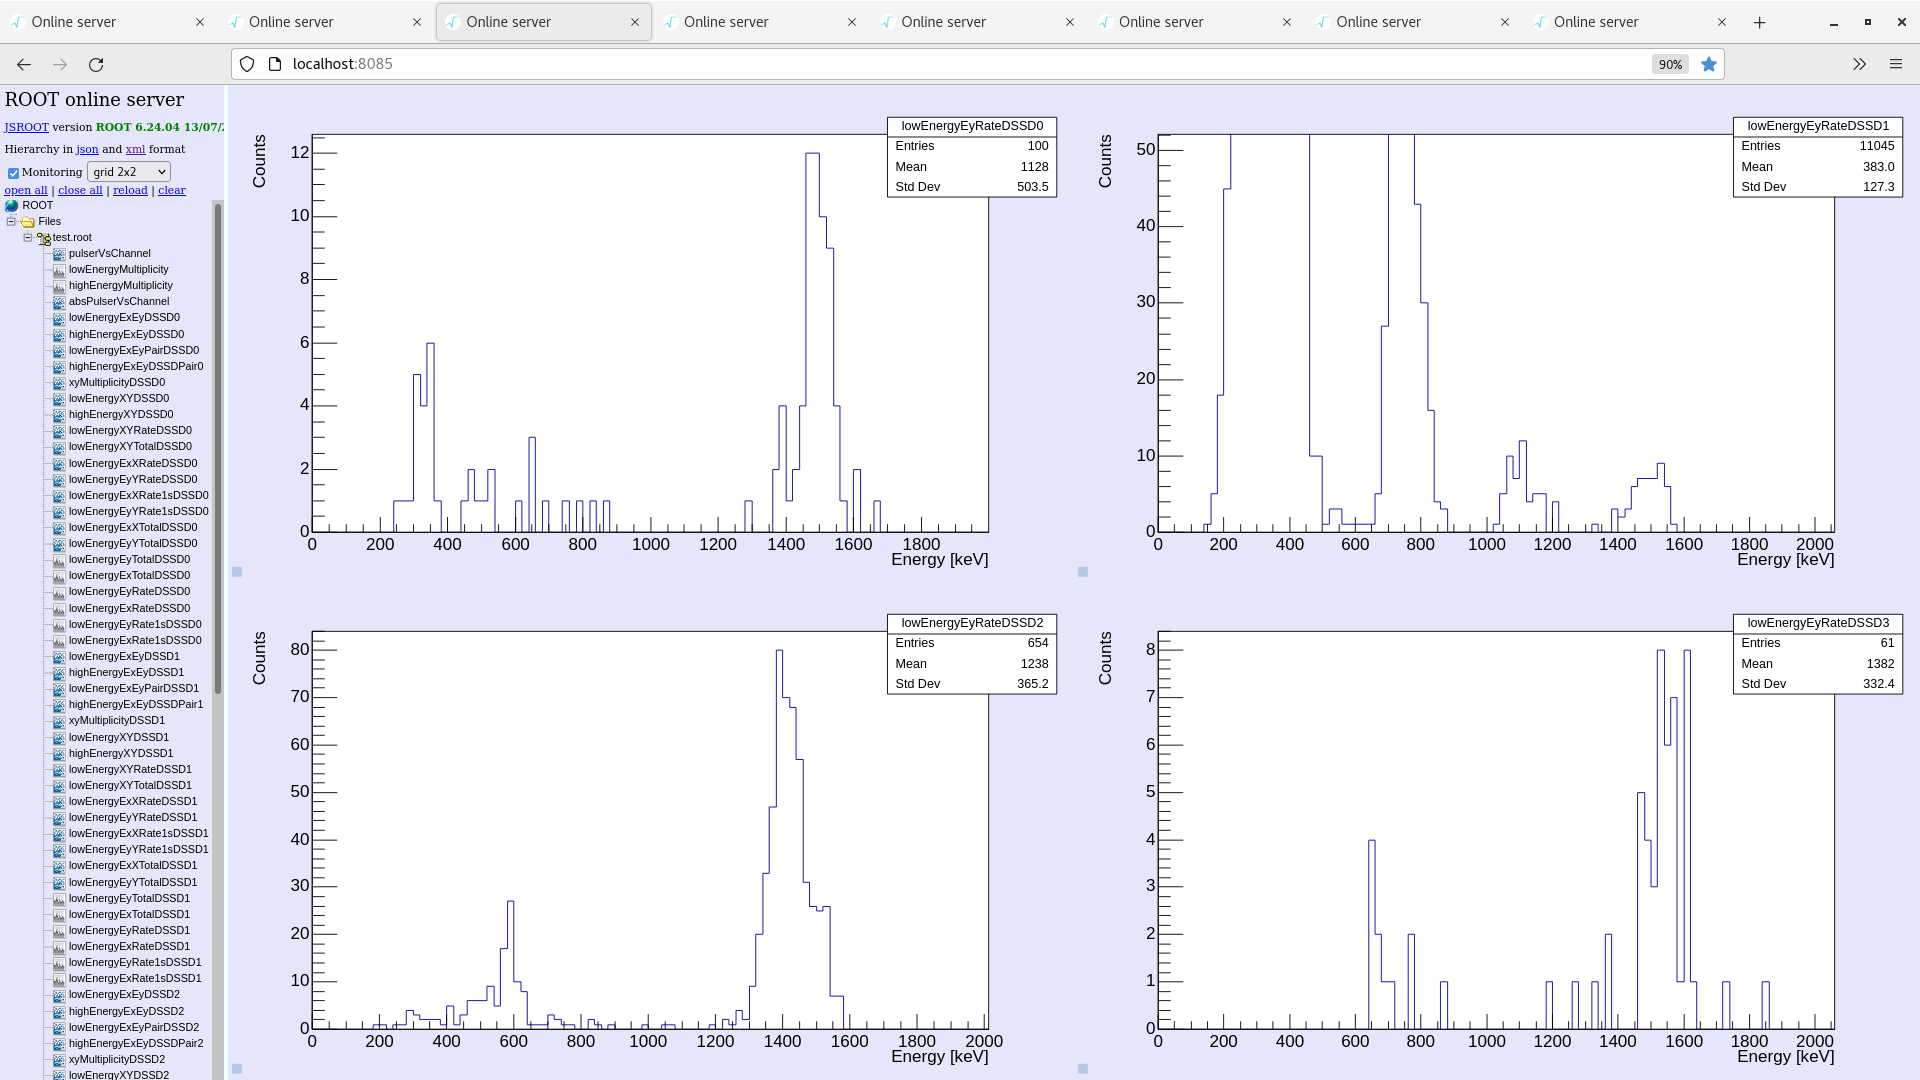
Task: Click the lowEnergyEyRateDSSD0 stats box
Action: coord(972,157)
